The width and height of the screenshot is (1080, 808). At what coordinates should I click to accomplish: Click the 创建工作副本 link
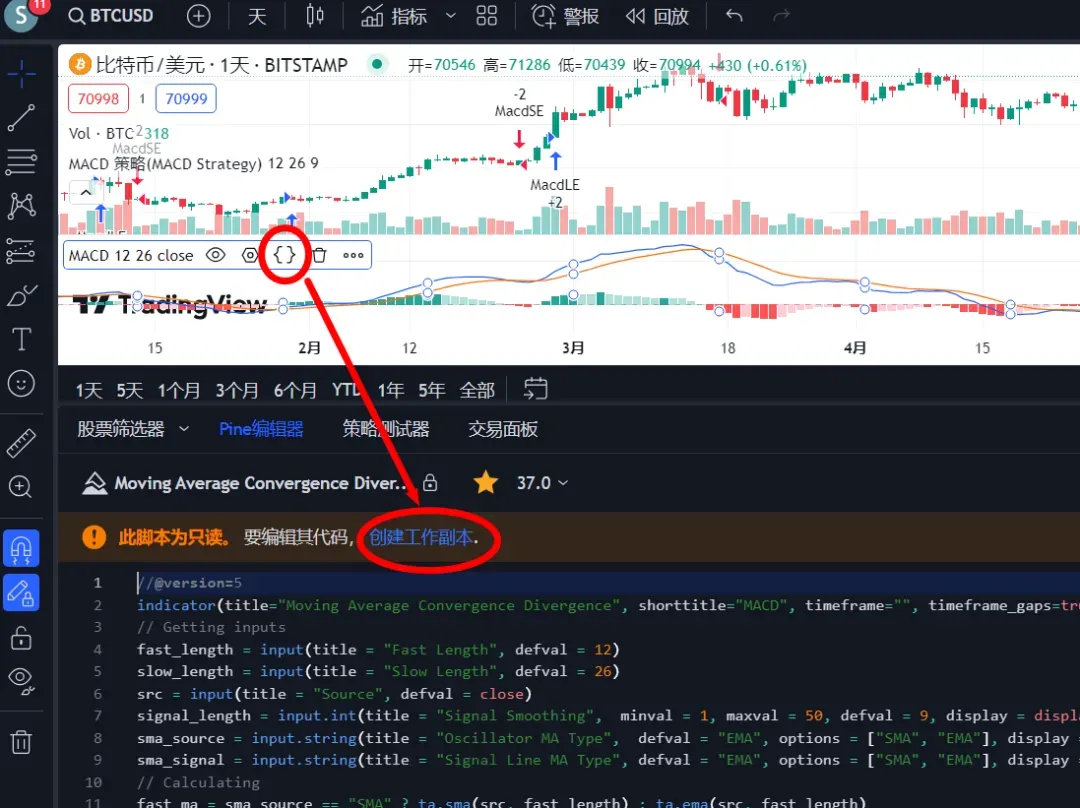coord(421,537)
